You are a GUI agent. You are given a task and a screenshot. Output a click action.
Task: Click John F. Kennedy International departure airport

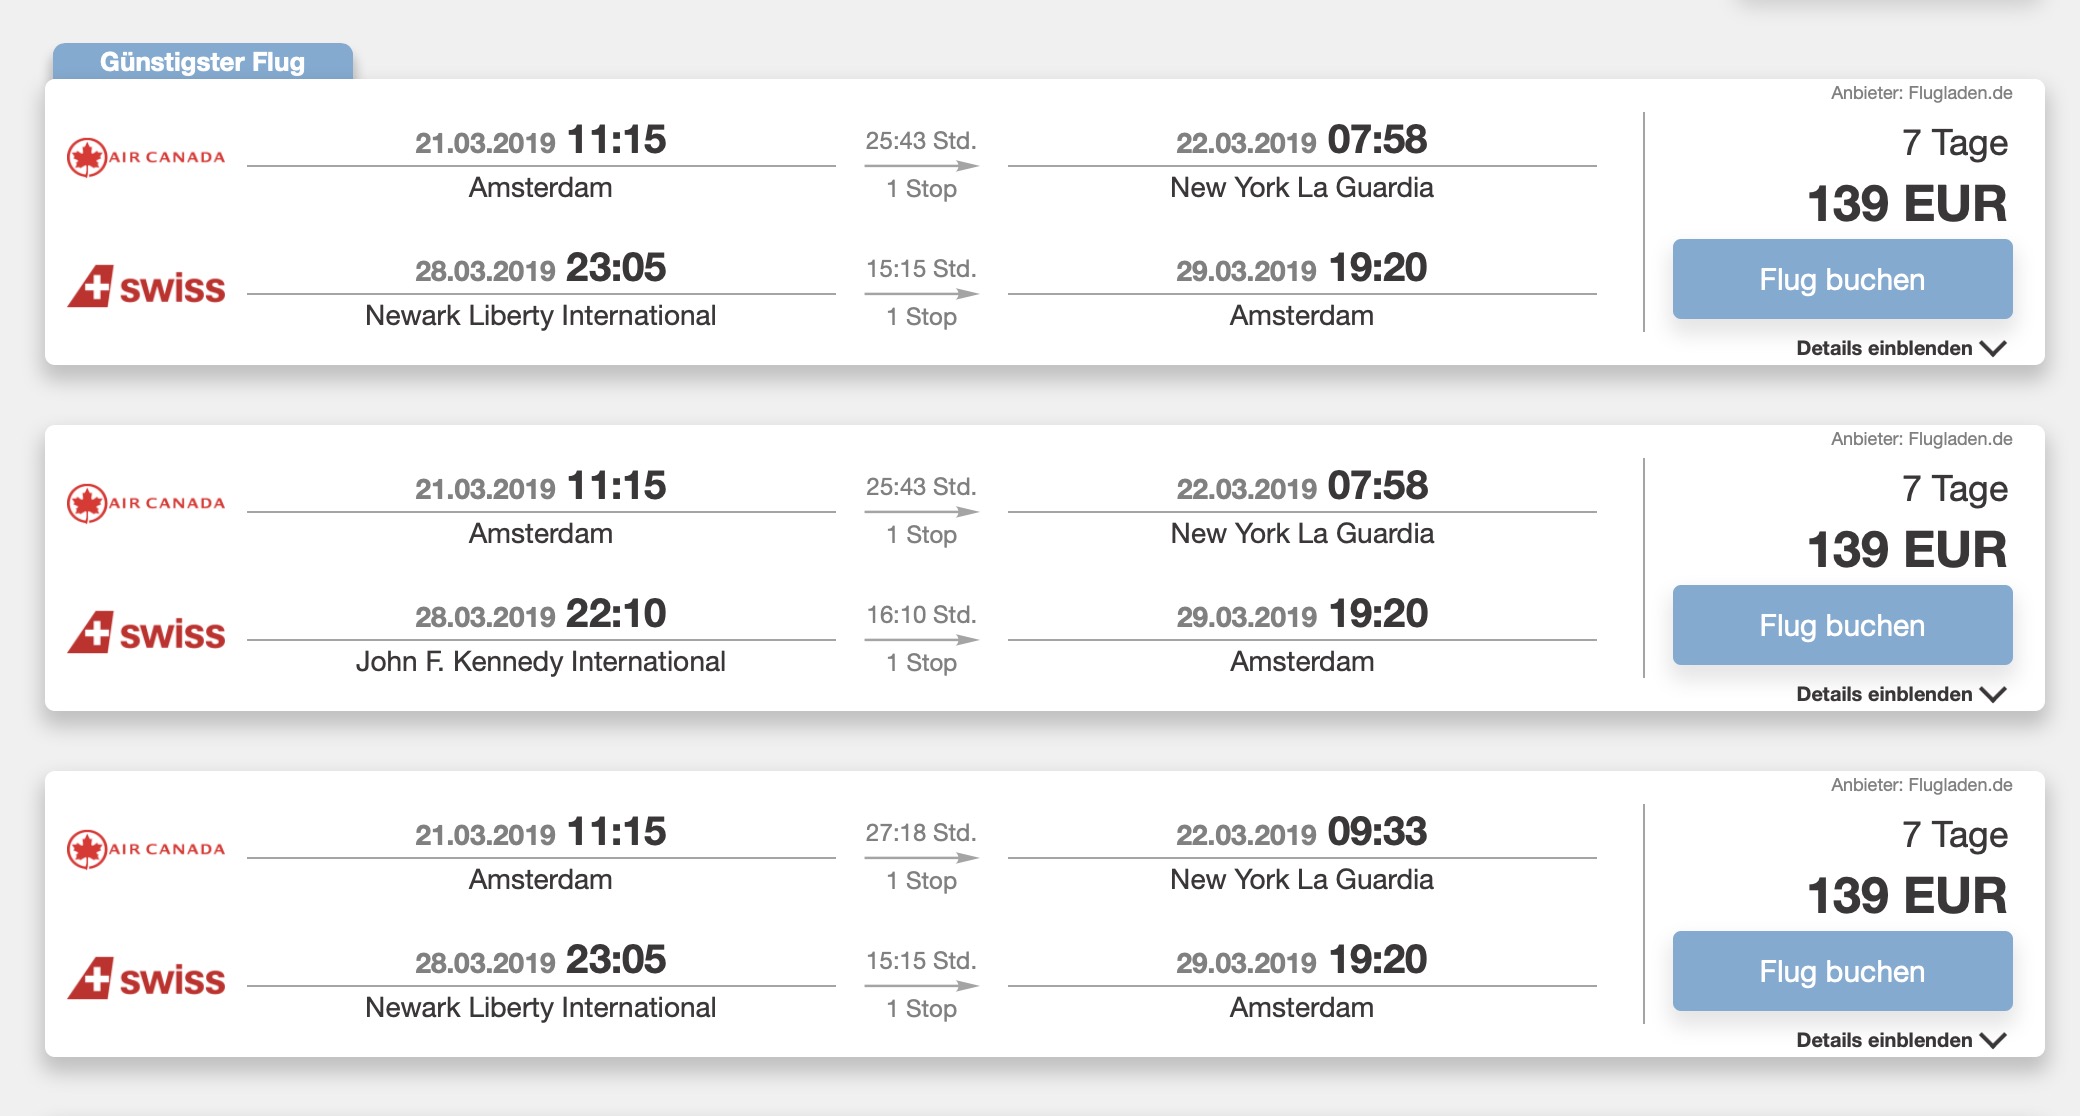(x=540, y=661)
